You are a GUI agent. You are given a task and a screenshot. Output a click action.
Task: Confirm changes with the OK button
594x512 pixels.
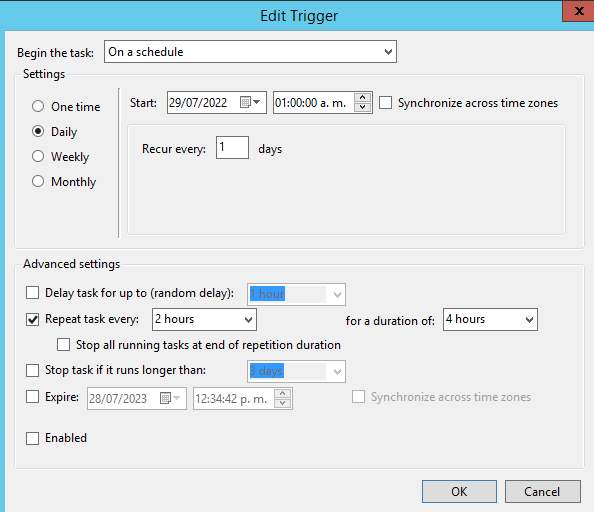click(x=459, y=492)
